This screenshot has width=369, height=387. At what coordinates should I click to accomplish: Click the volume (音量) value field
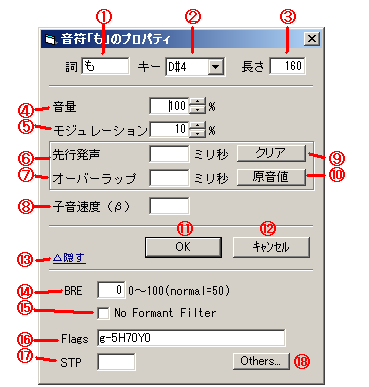click(x=169, y=106)
